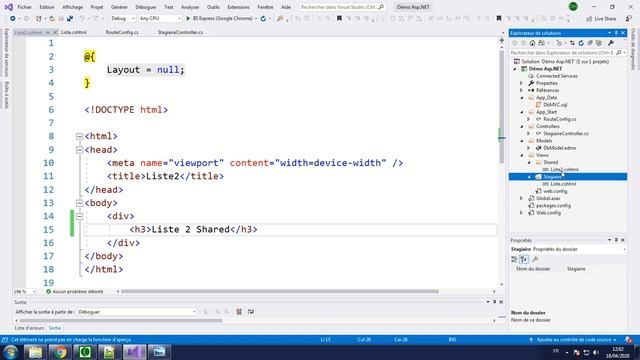
Task: Collapse the body tag outlining box
Action: coord(80,203)
